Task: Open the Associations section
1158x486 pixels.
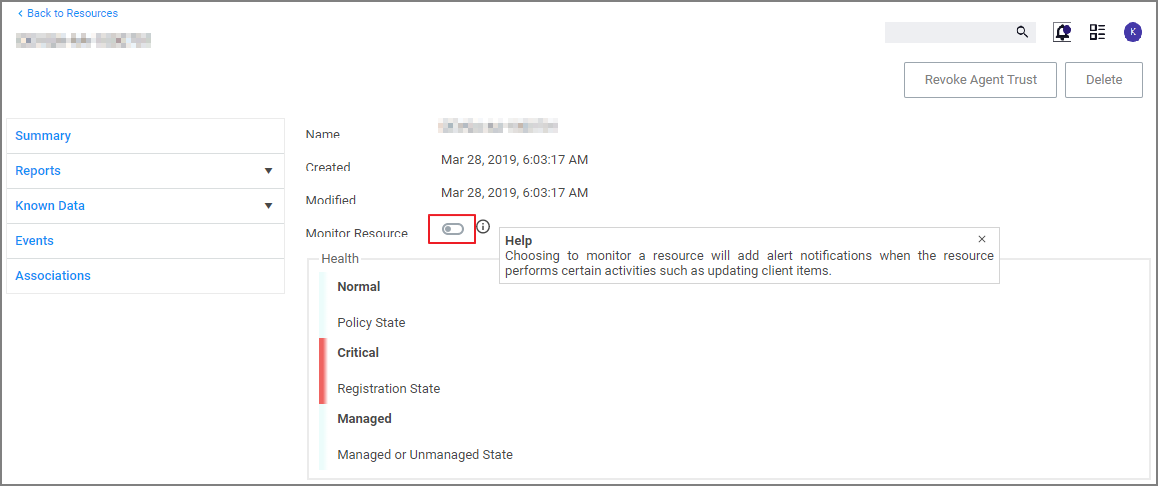Action: (145, 275)
